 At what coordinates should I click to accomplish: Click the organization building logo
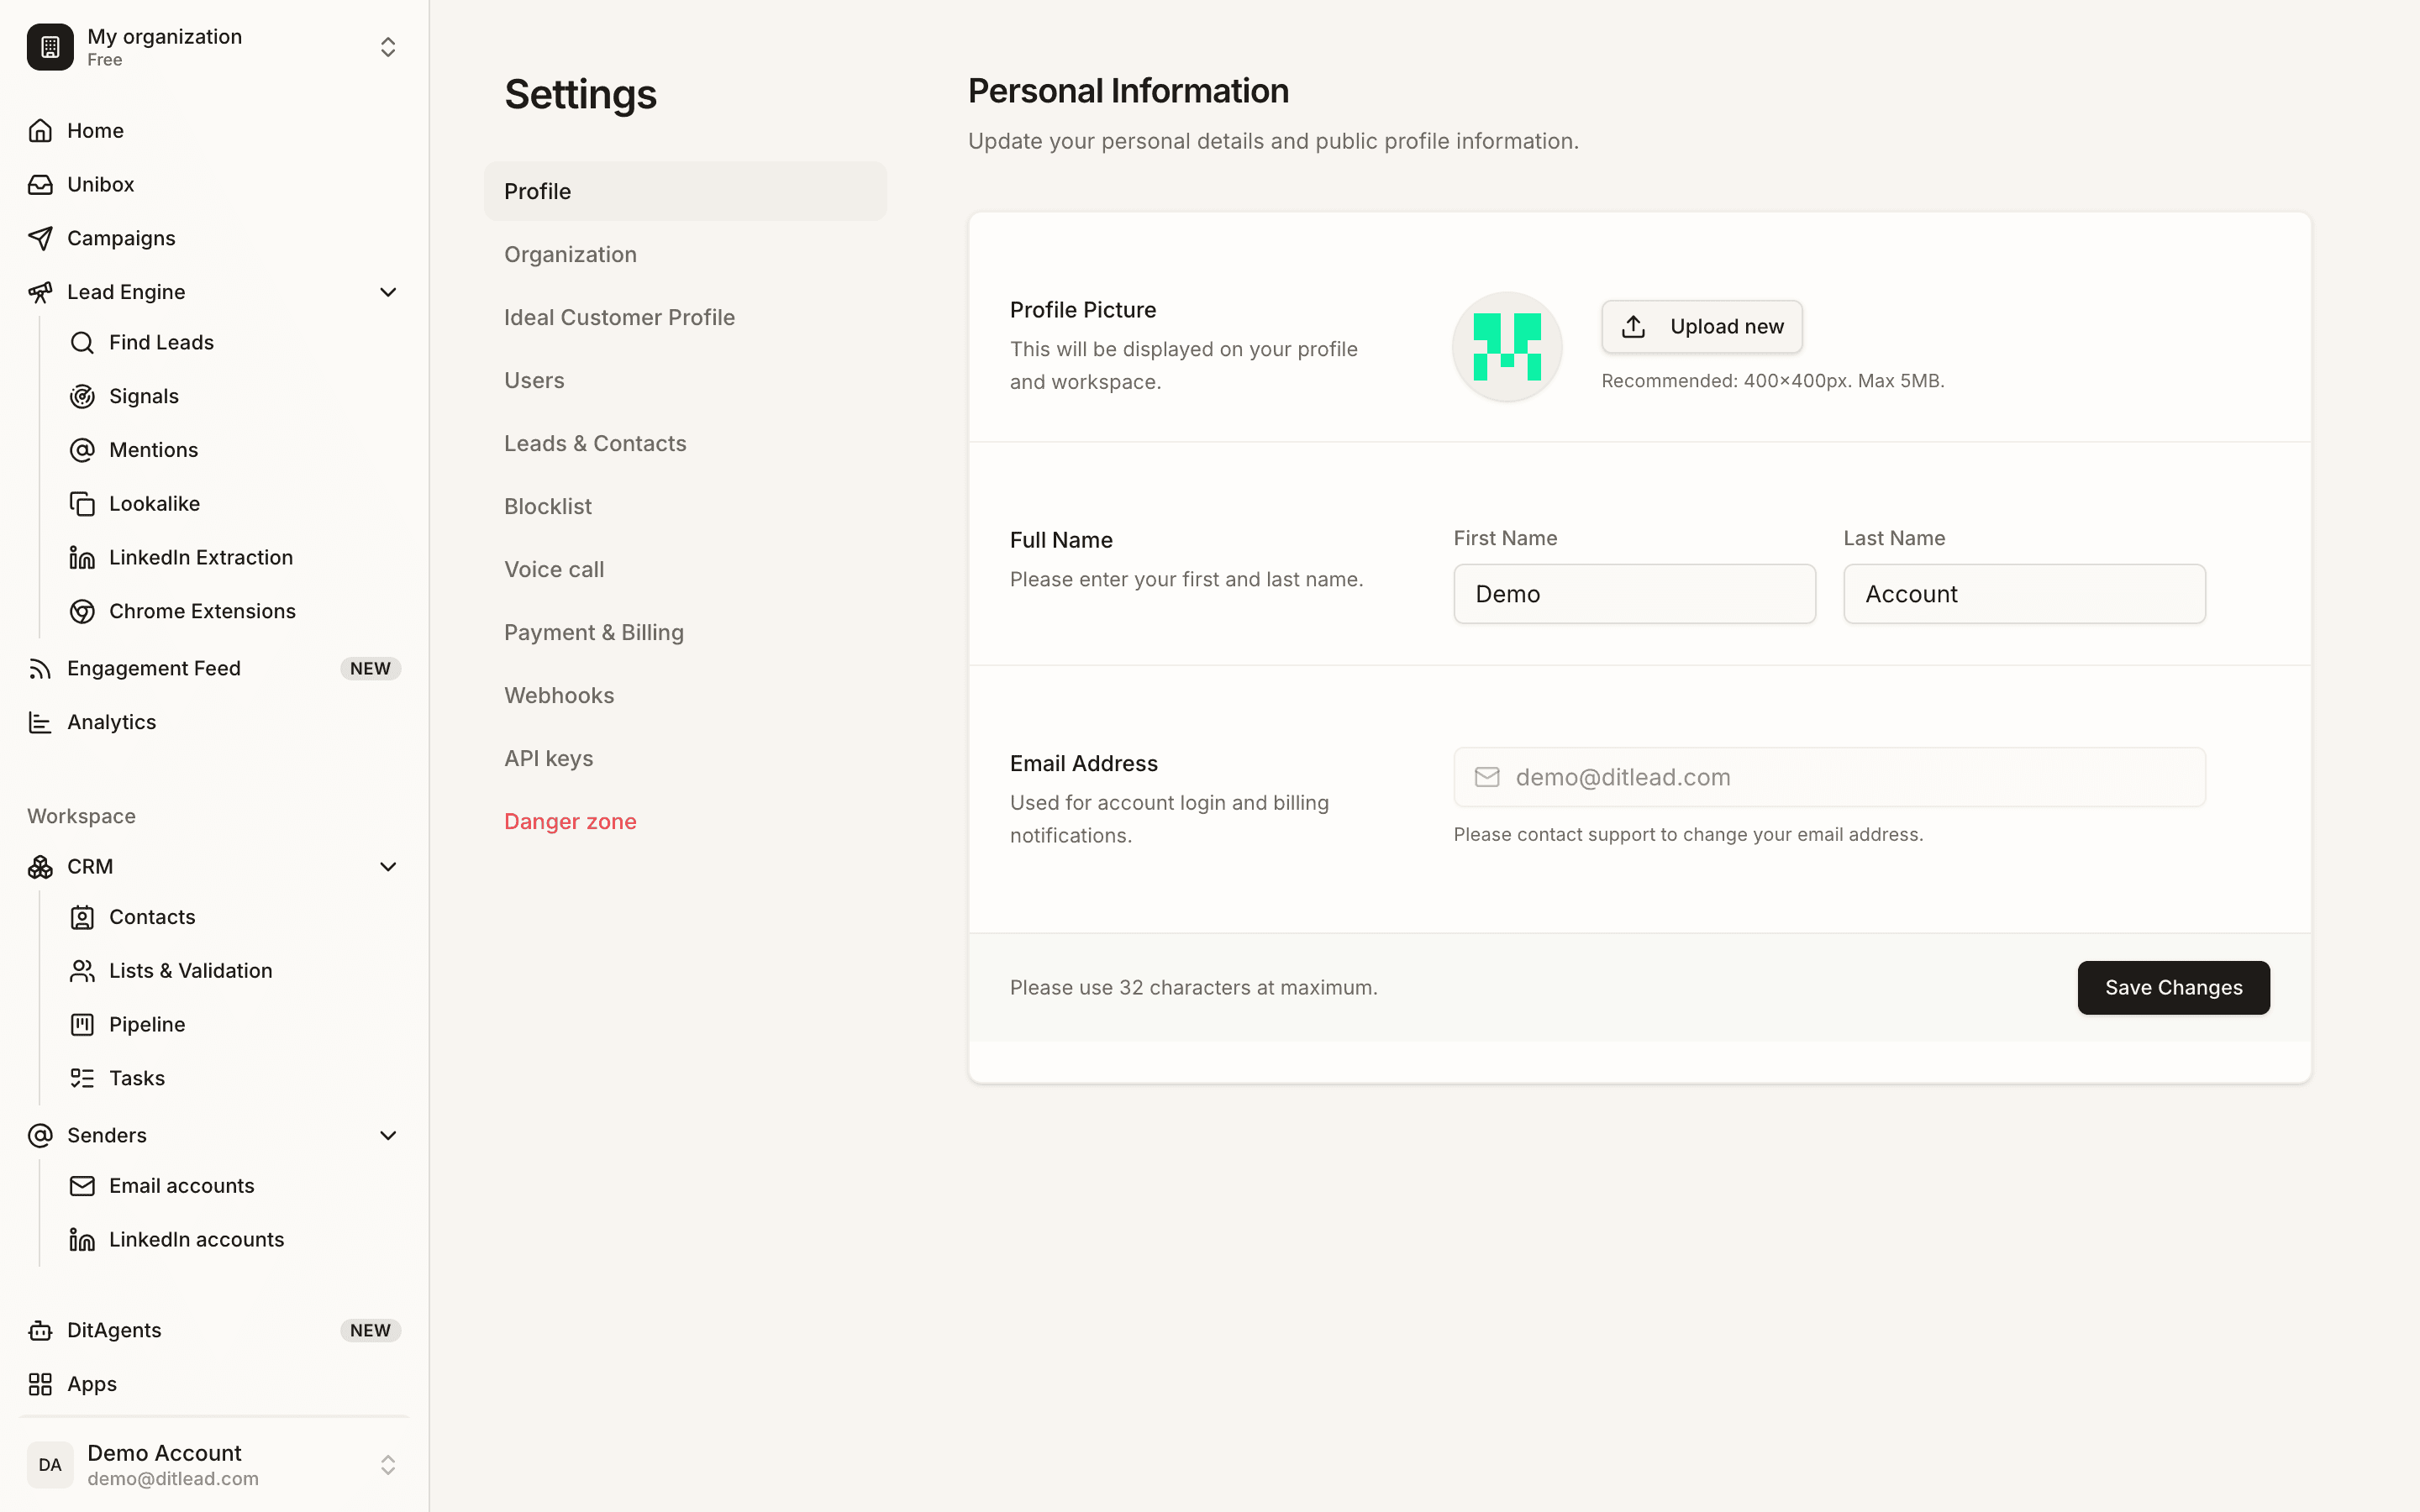(x=50, y=47)
